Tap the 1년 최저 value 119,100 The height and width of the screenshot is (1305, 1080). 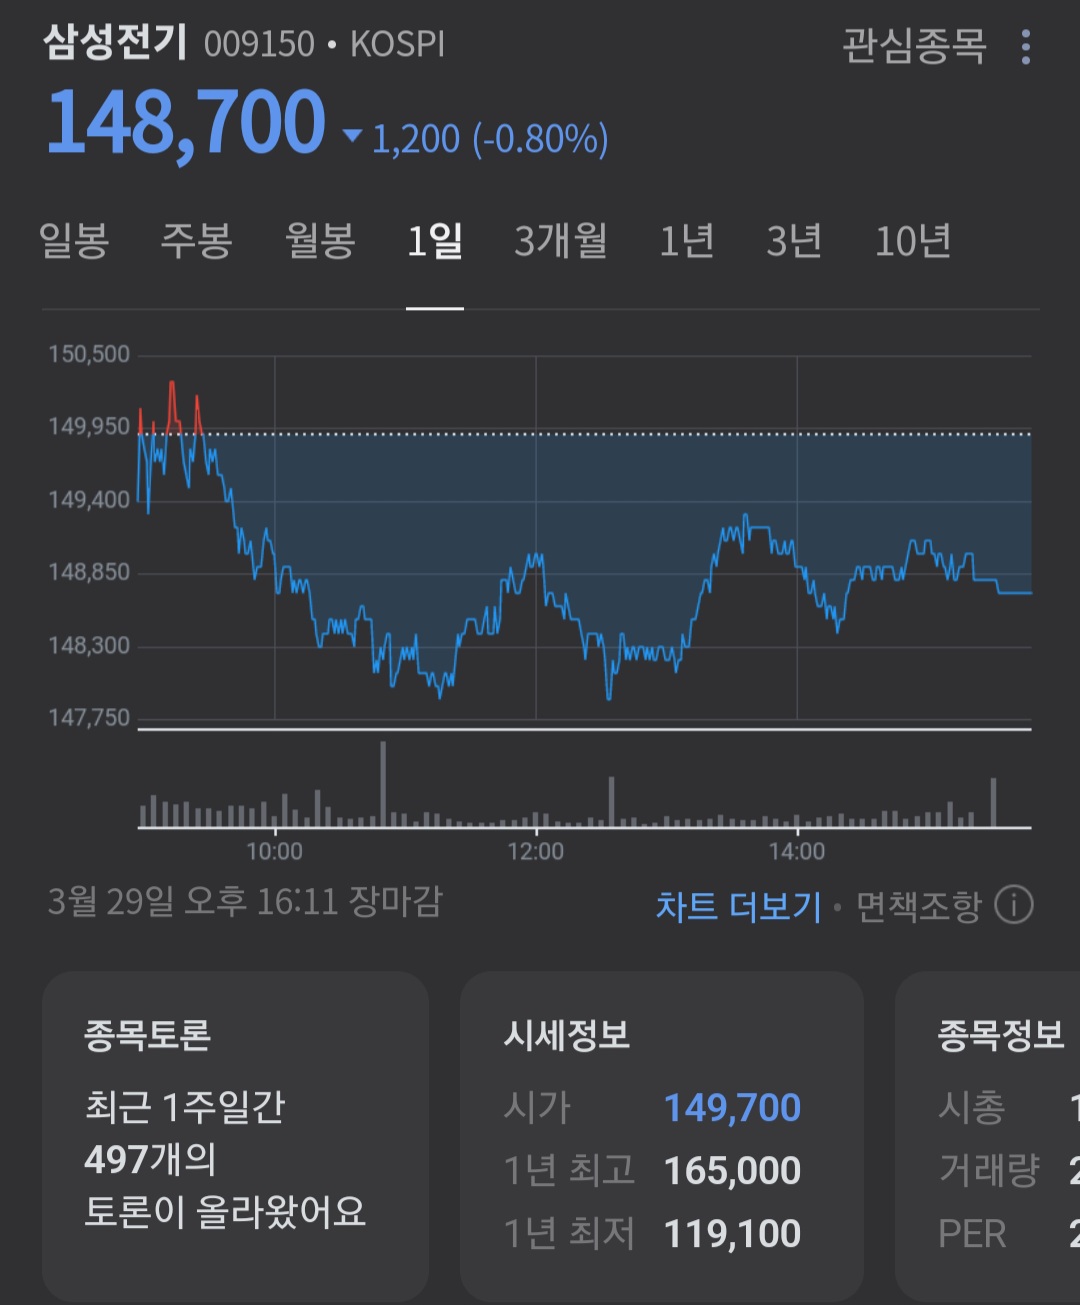click(732, 1234)
